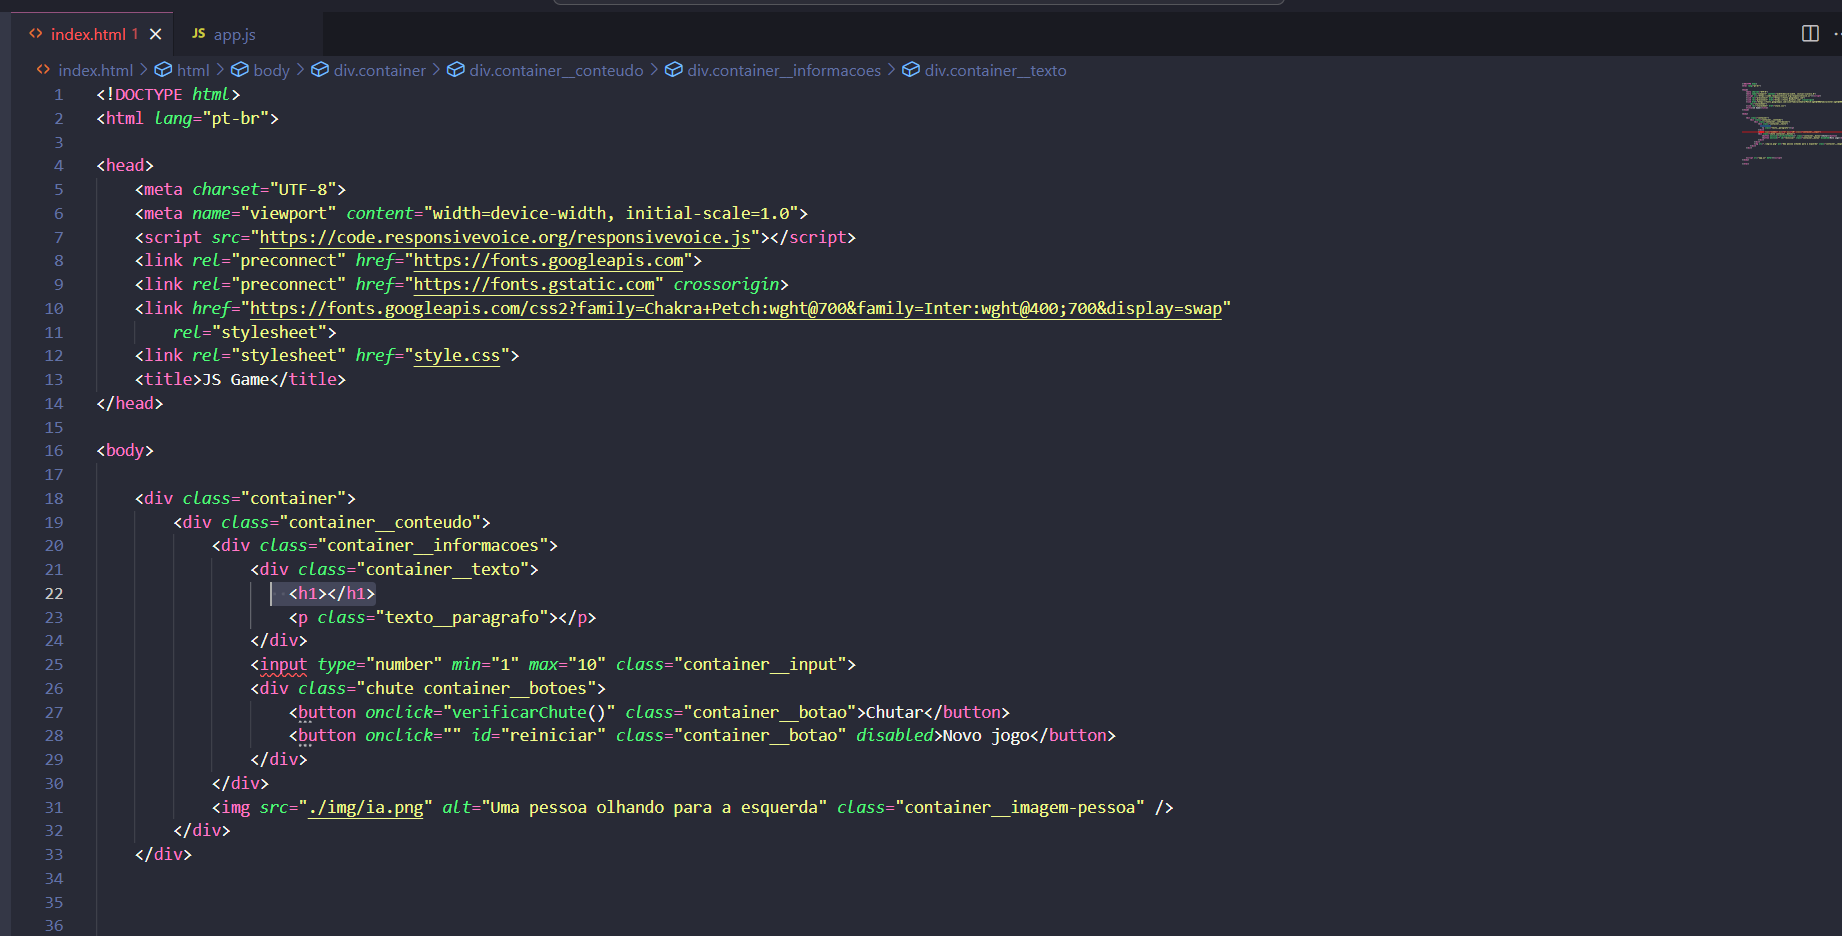The image size is (1842, 936).
Task: Click the "texto__paragrafo" class value
Action: pyautogui.click(x=462, y=618)
